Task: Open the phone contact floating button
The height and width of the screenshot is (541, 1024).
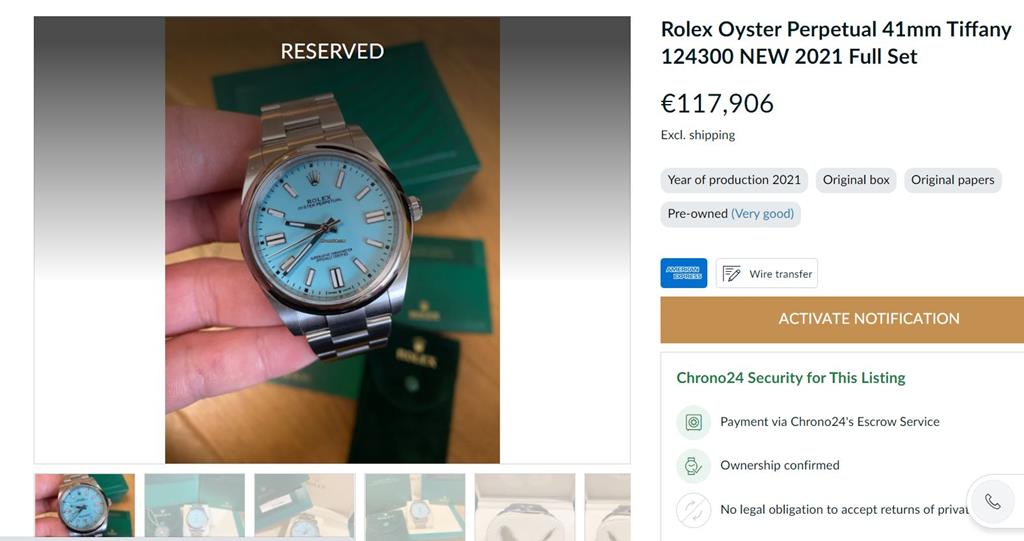Action: 992,502
